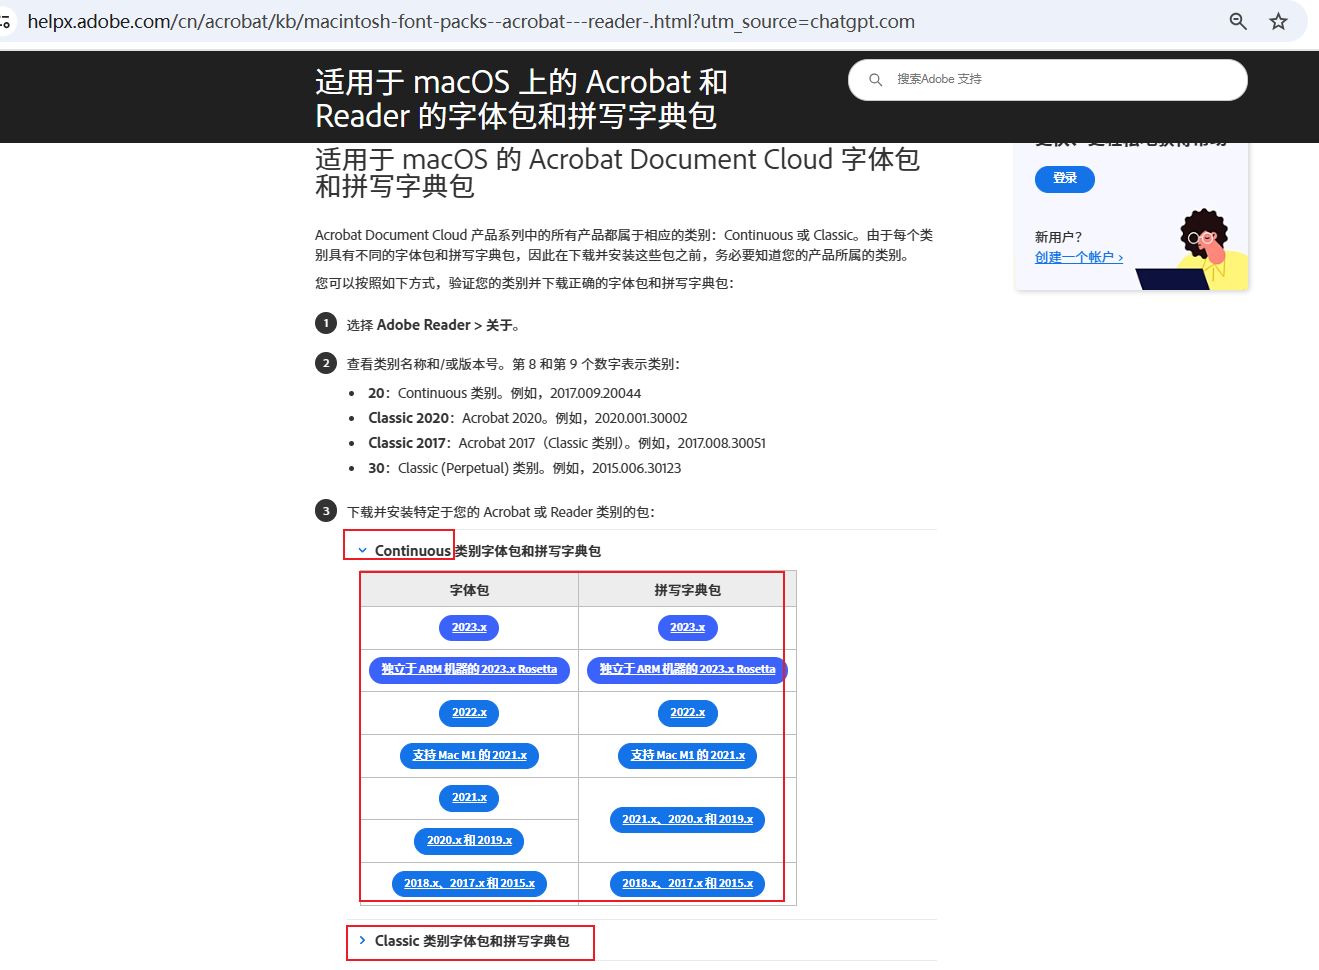Open font pack 支持 Mac M1 的 2021.x

click(x=469, y=756)
